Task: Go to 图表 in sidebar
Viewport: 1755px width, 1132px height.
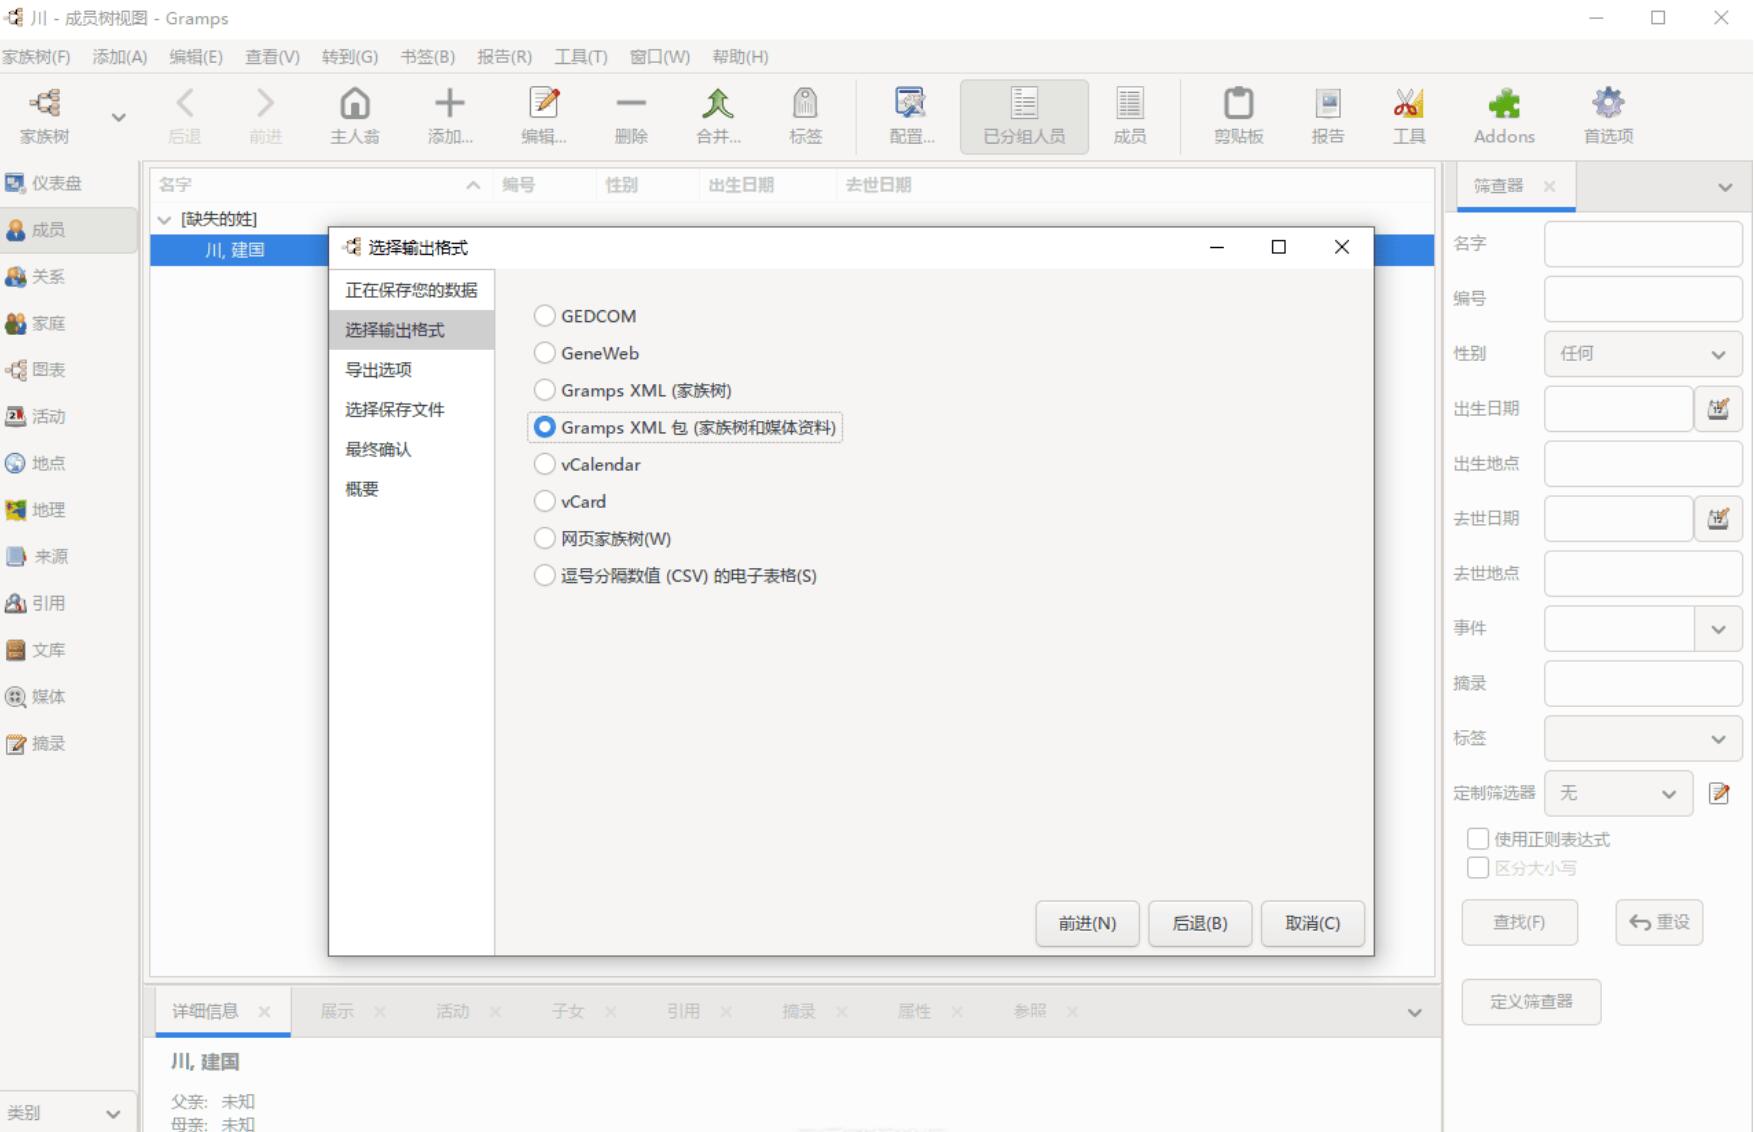Action: pyautogui.click(x=68, y=370)
